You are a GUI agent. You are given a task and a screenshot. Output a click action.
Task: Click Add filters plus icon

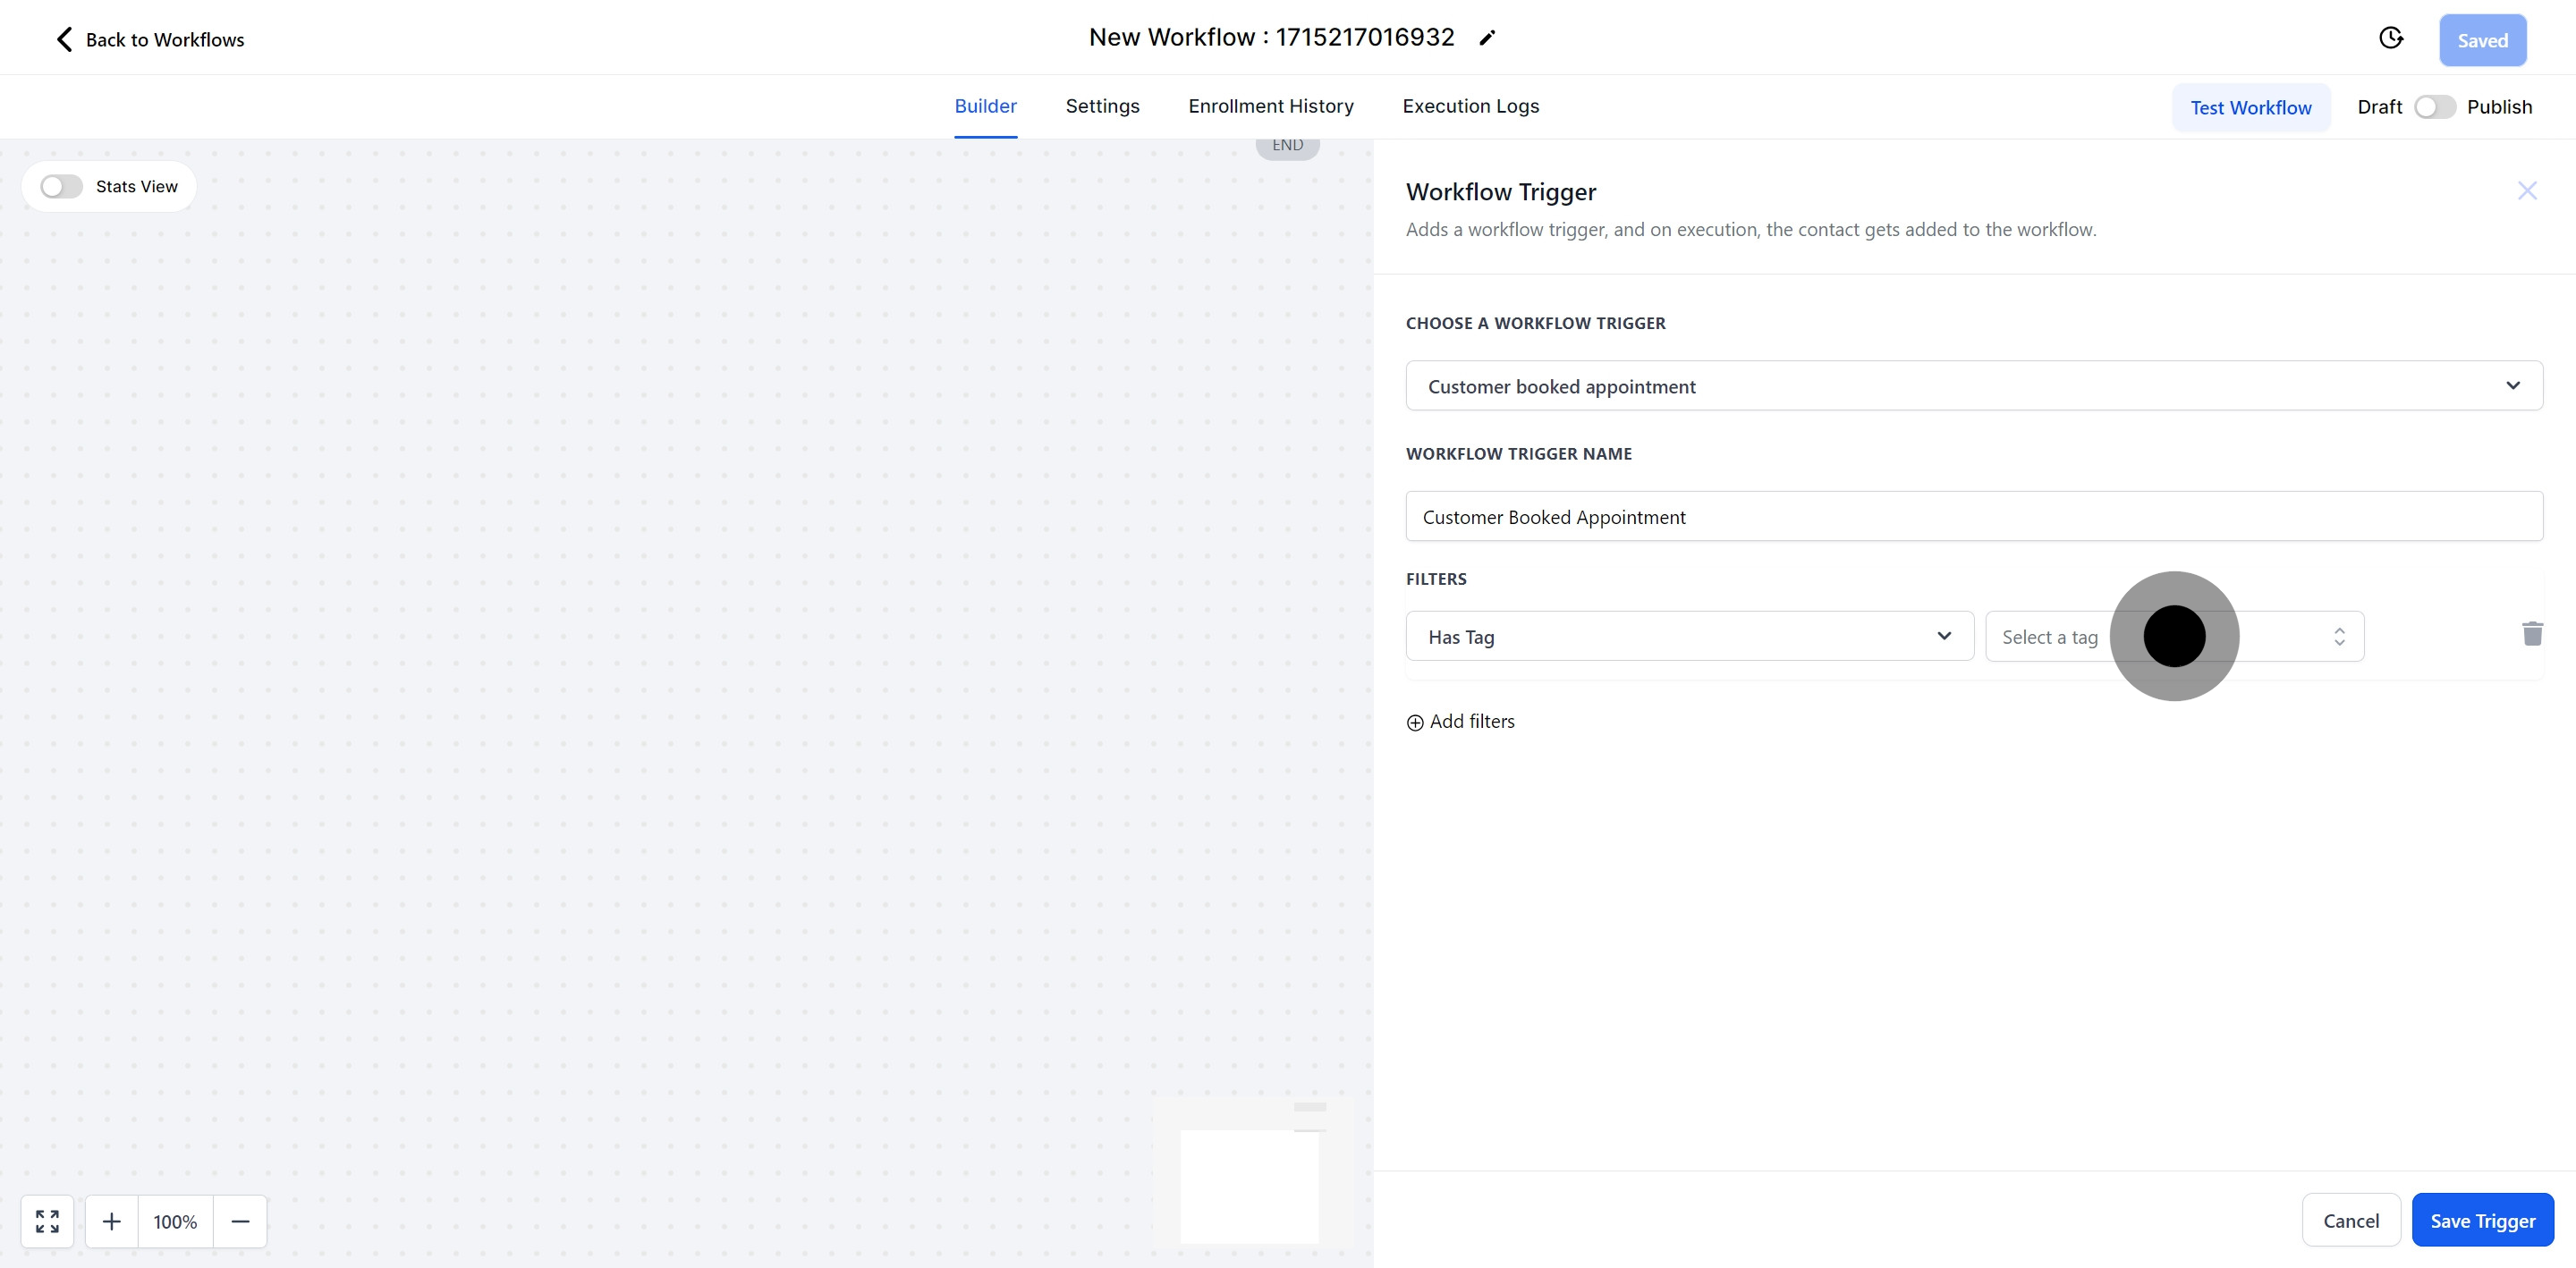point(1415,723)
